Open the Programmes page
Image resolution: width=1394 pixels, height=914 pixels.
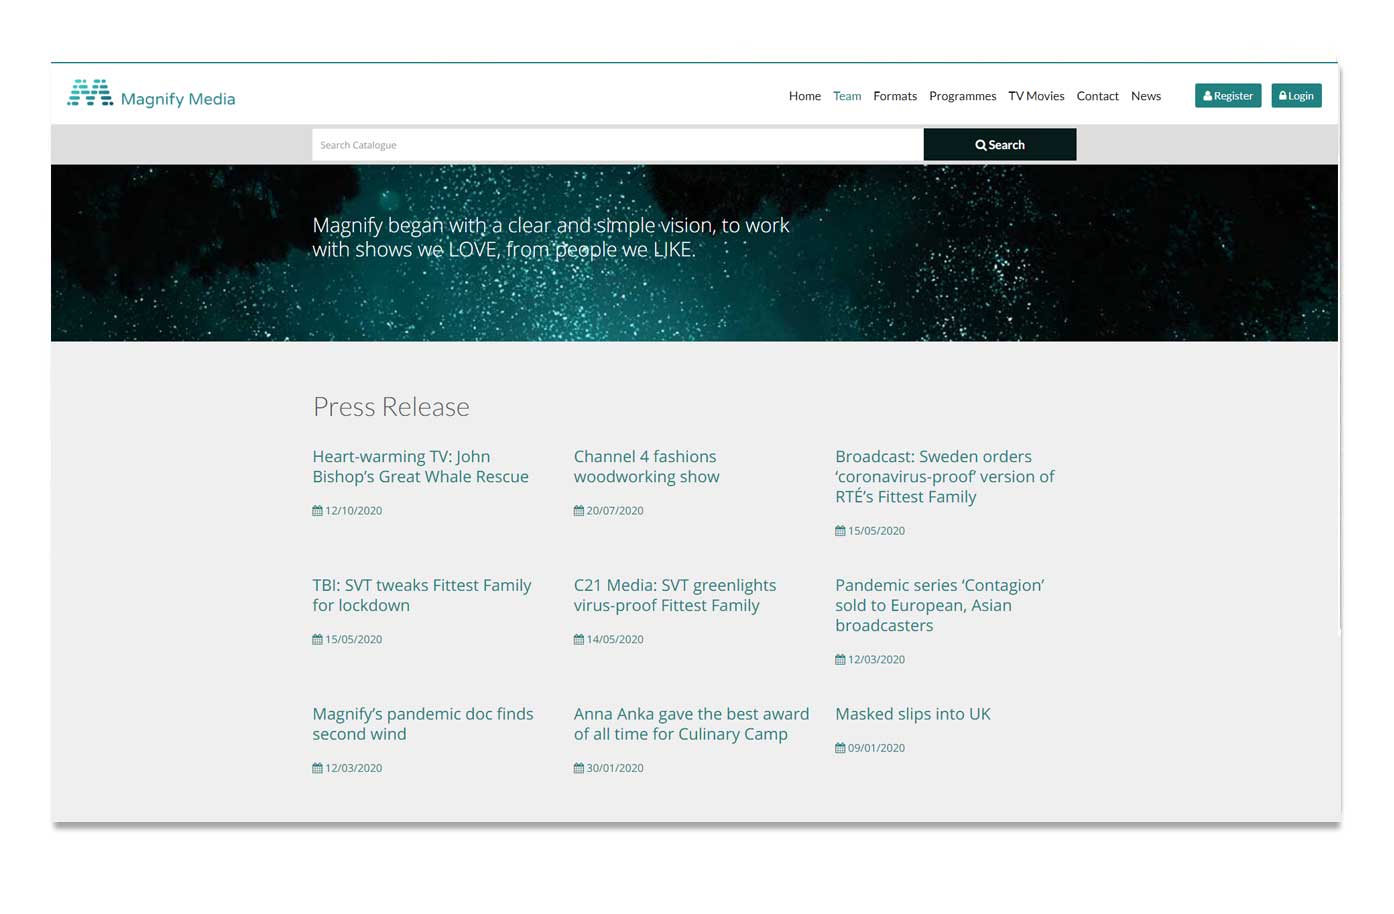click(x=962, y=96)
